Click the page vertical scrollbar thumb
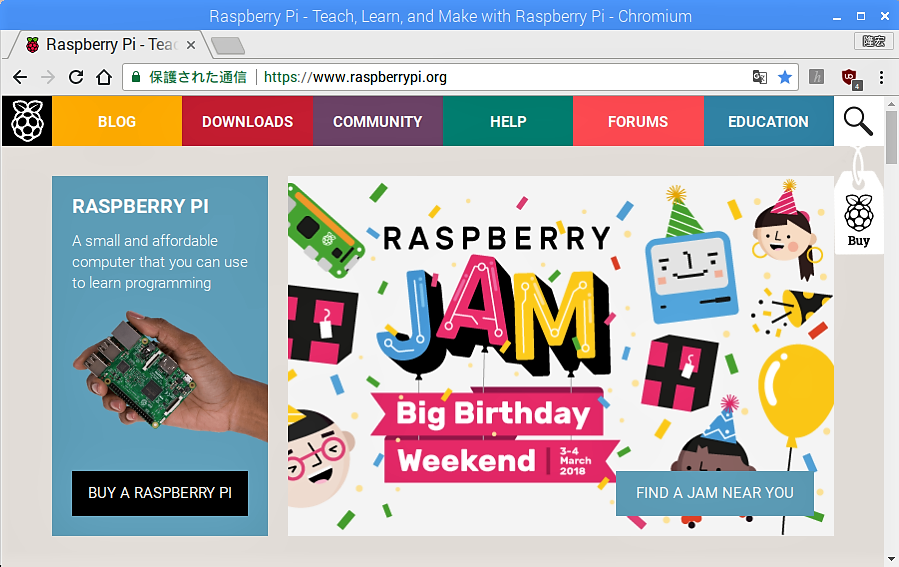899x567 pixels. (x=891, y=138)
